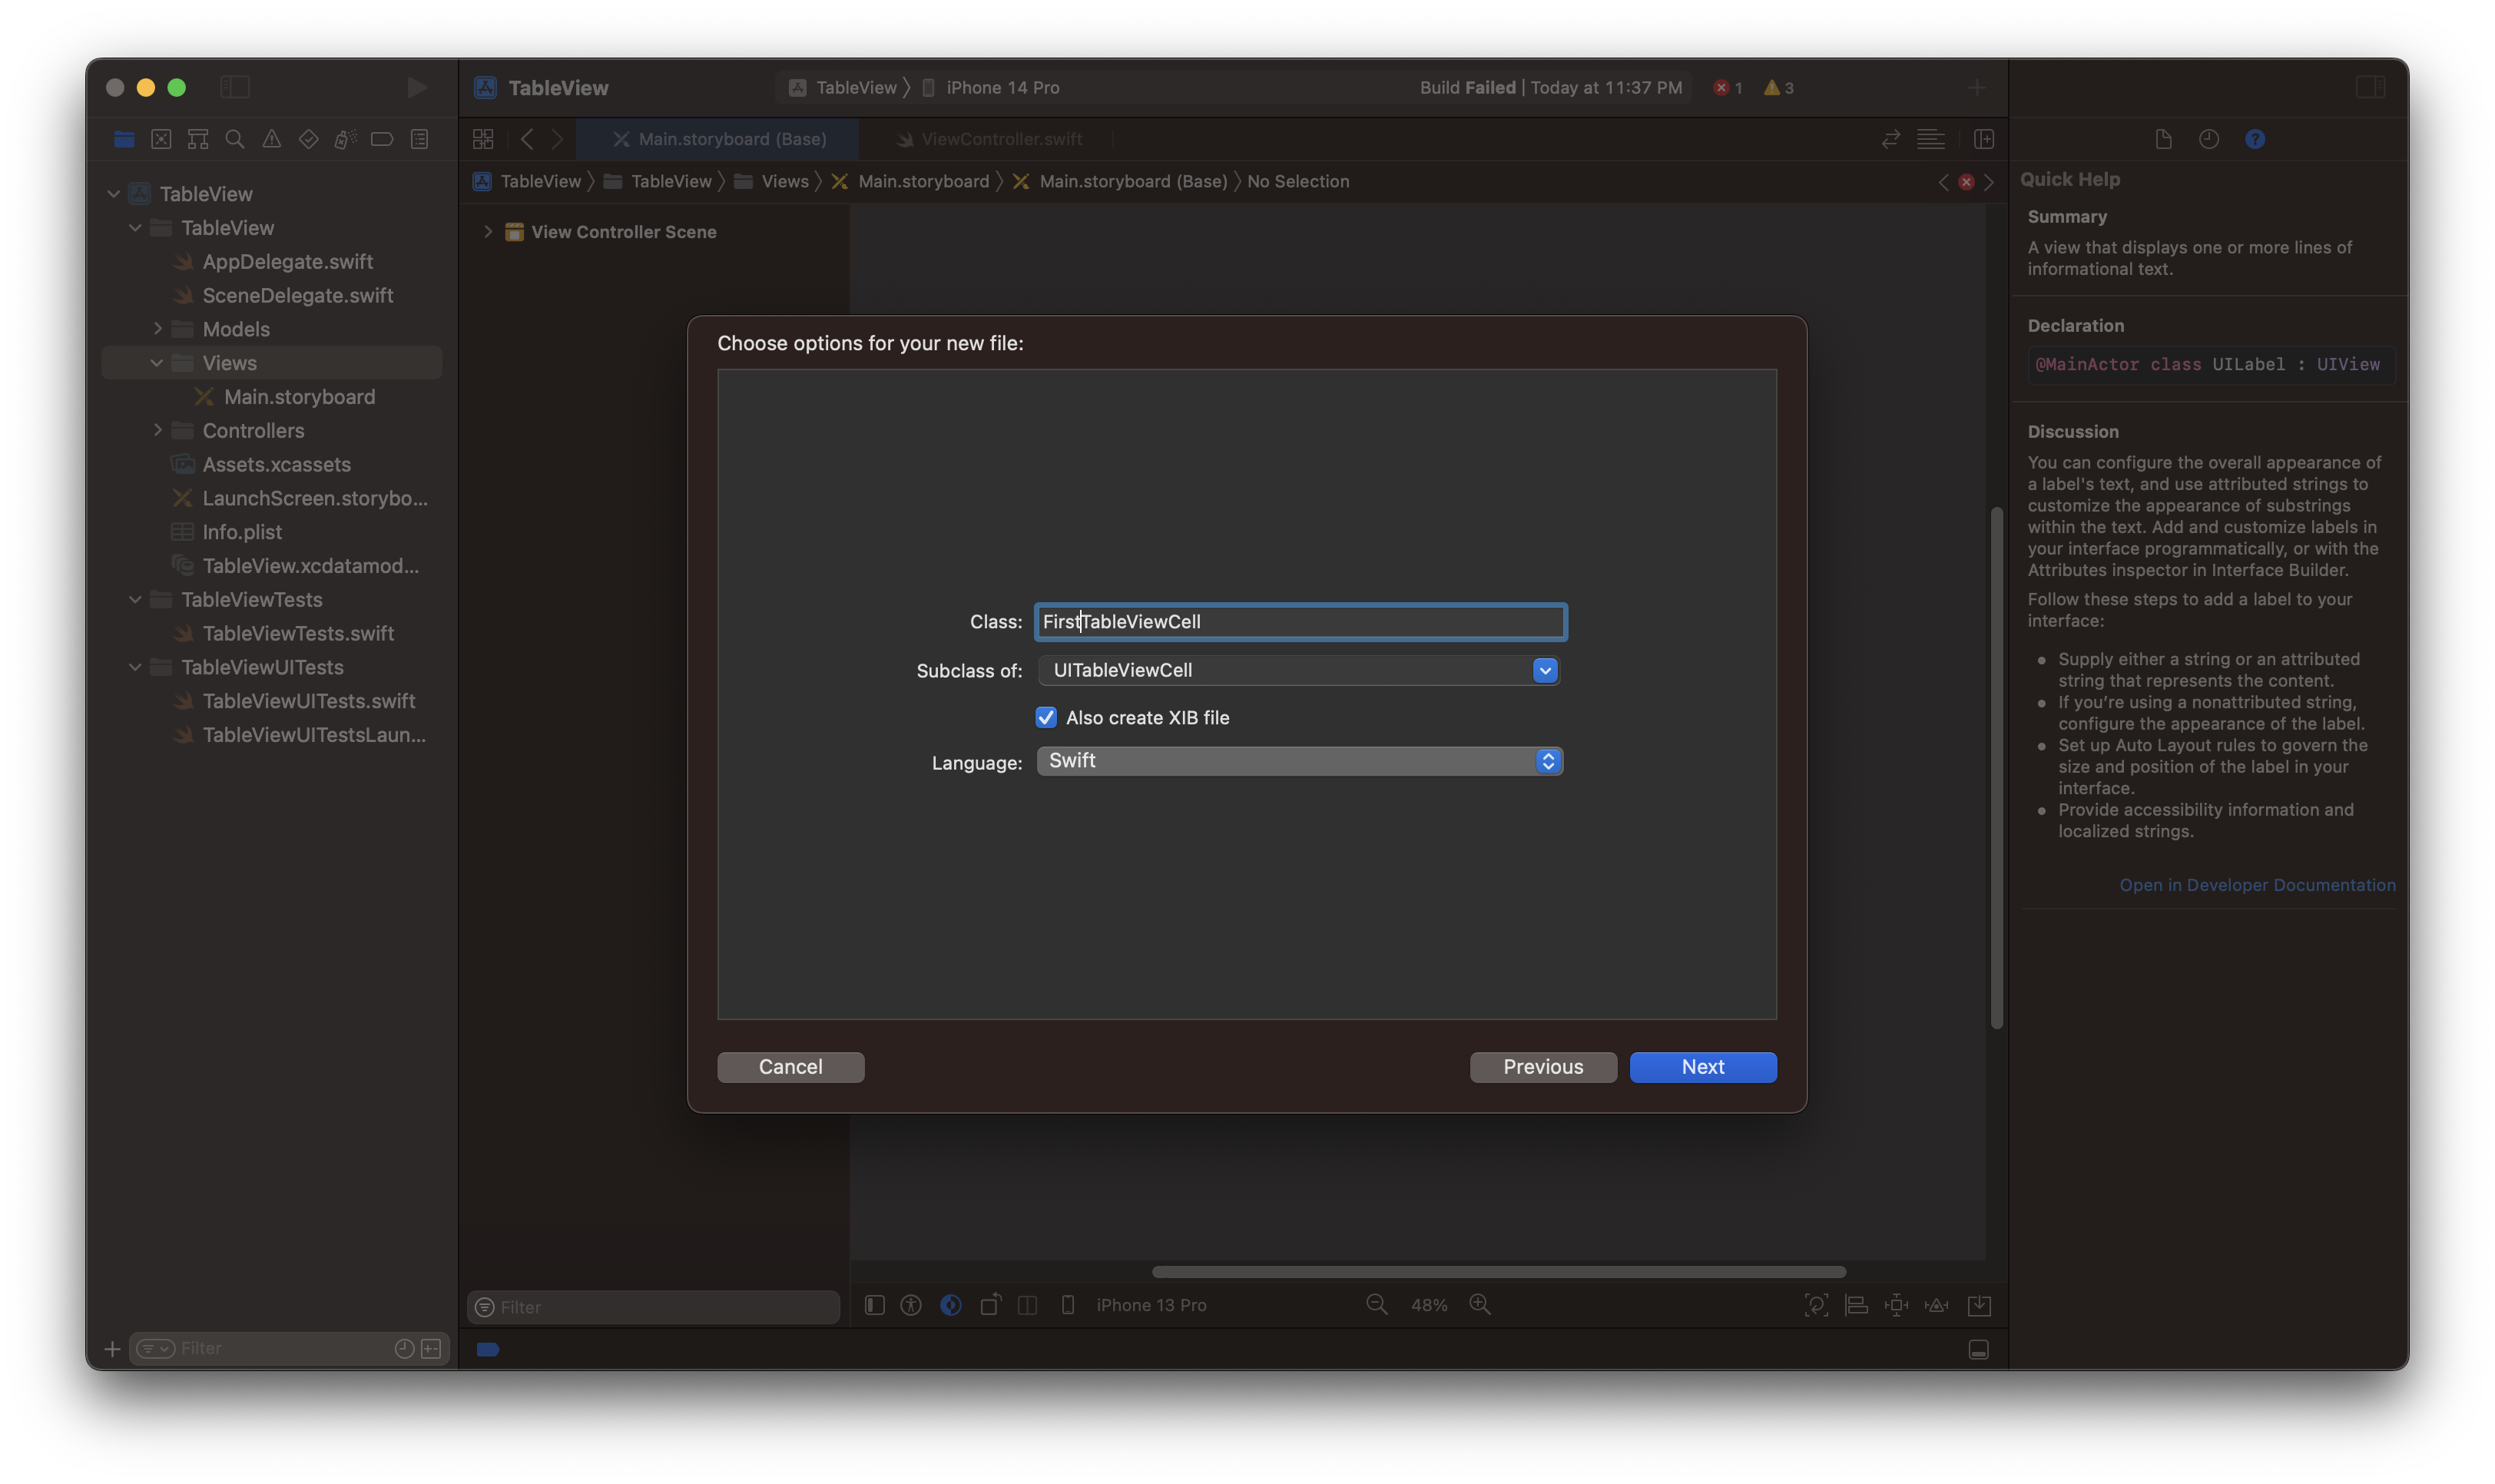Select the Main.storyboard (Base) tab
Screen dimensions: 2495x1484
731,139
